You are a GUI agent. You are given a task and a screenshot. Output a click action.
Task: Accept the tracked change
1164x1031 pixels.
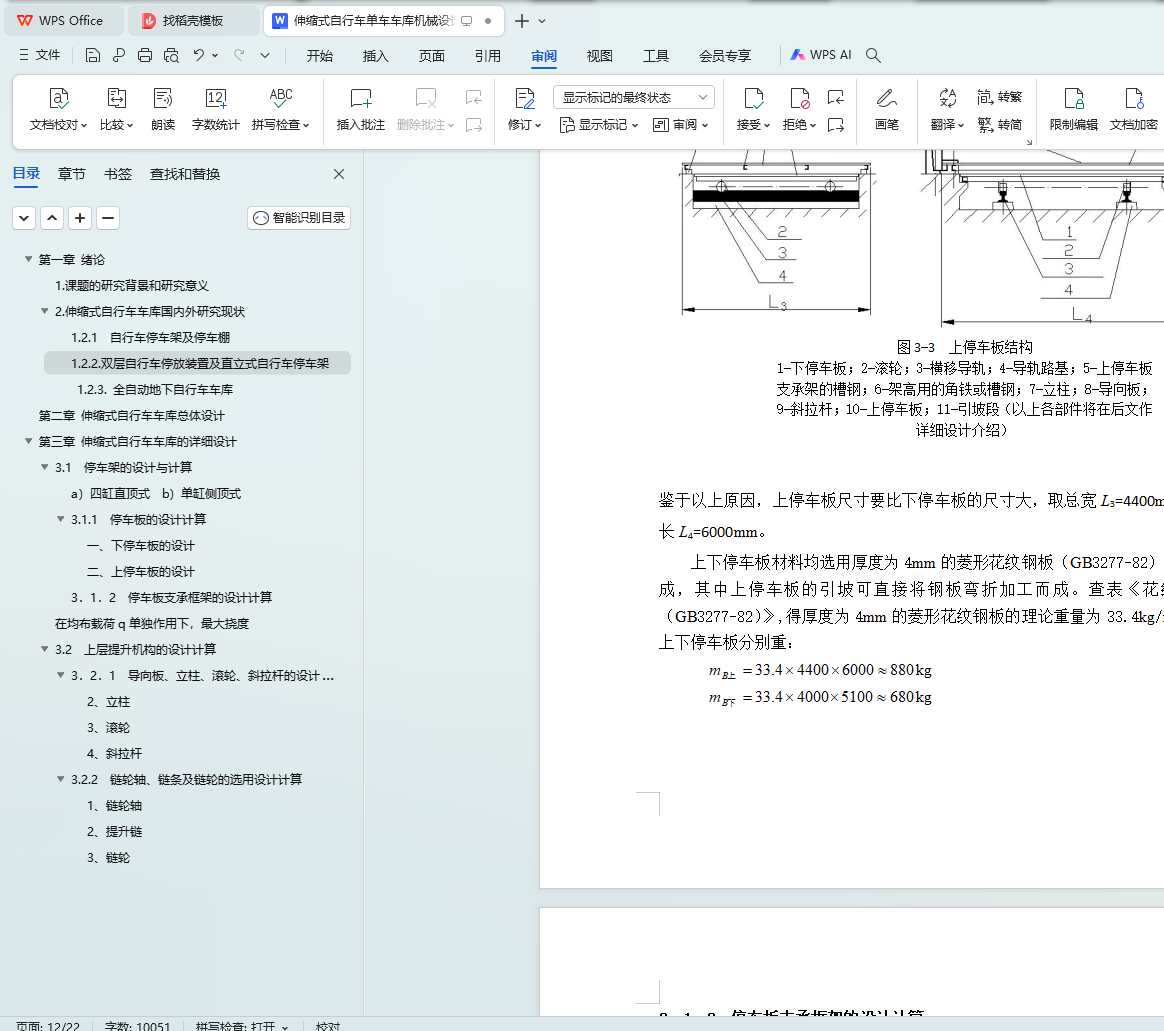[x=753, y=109]
